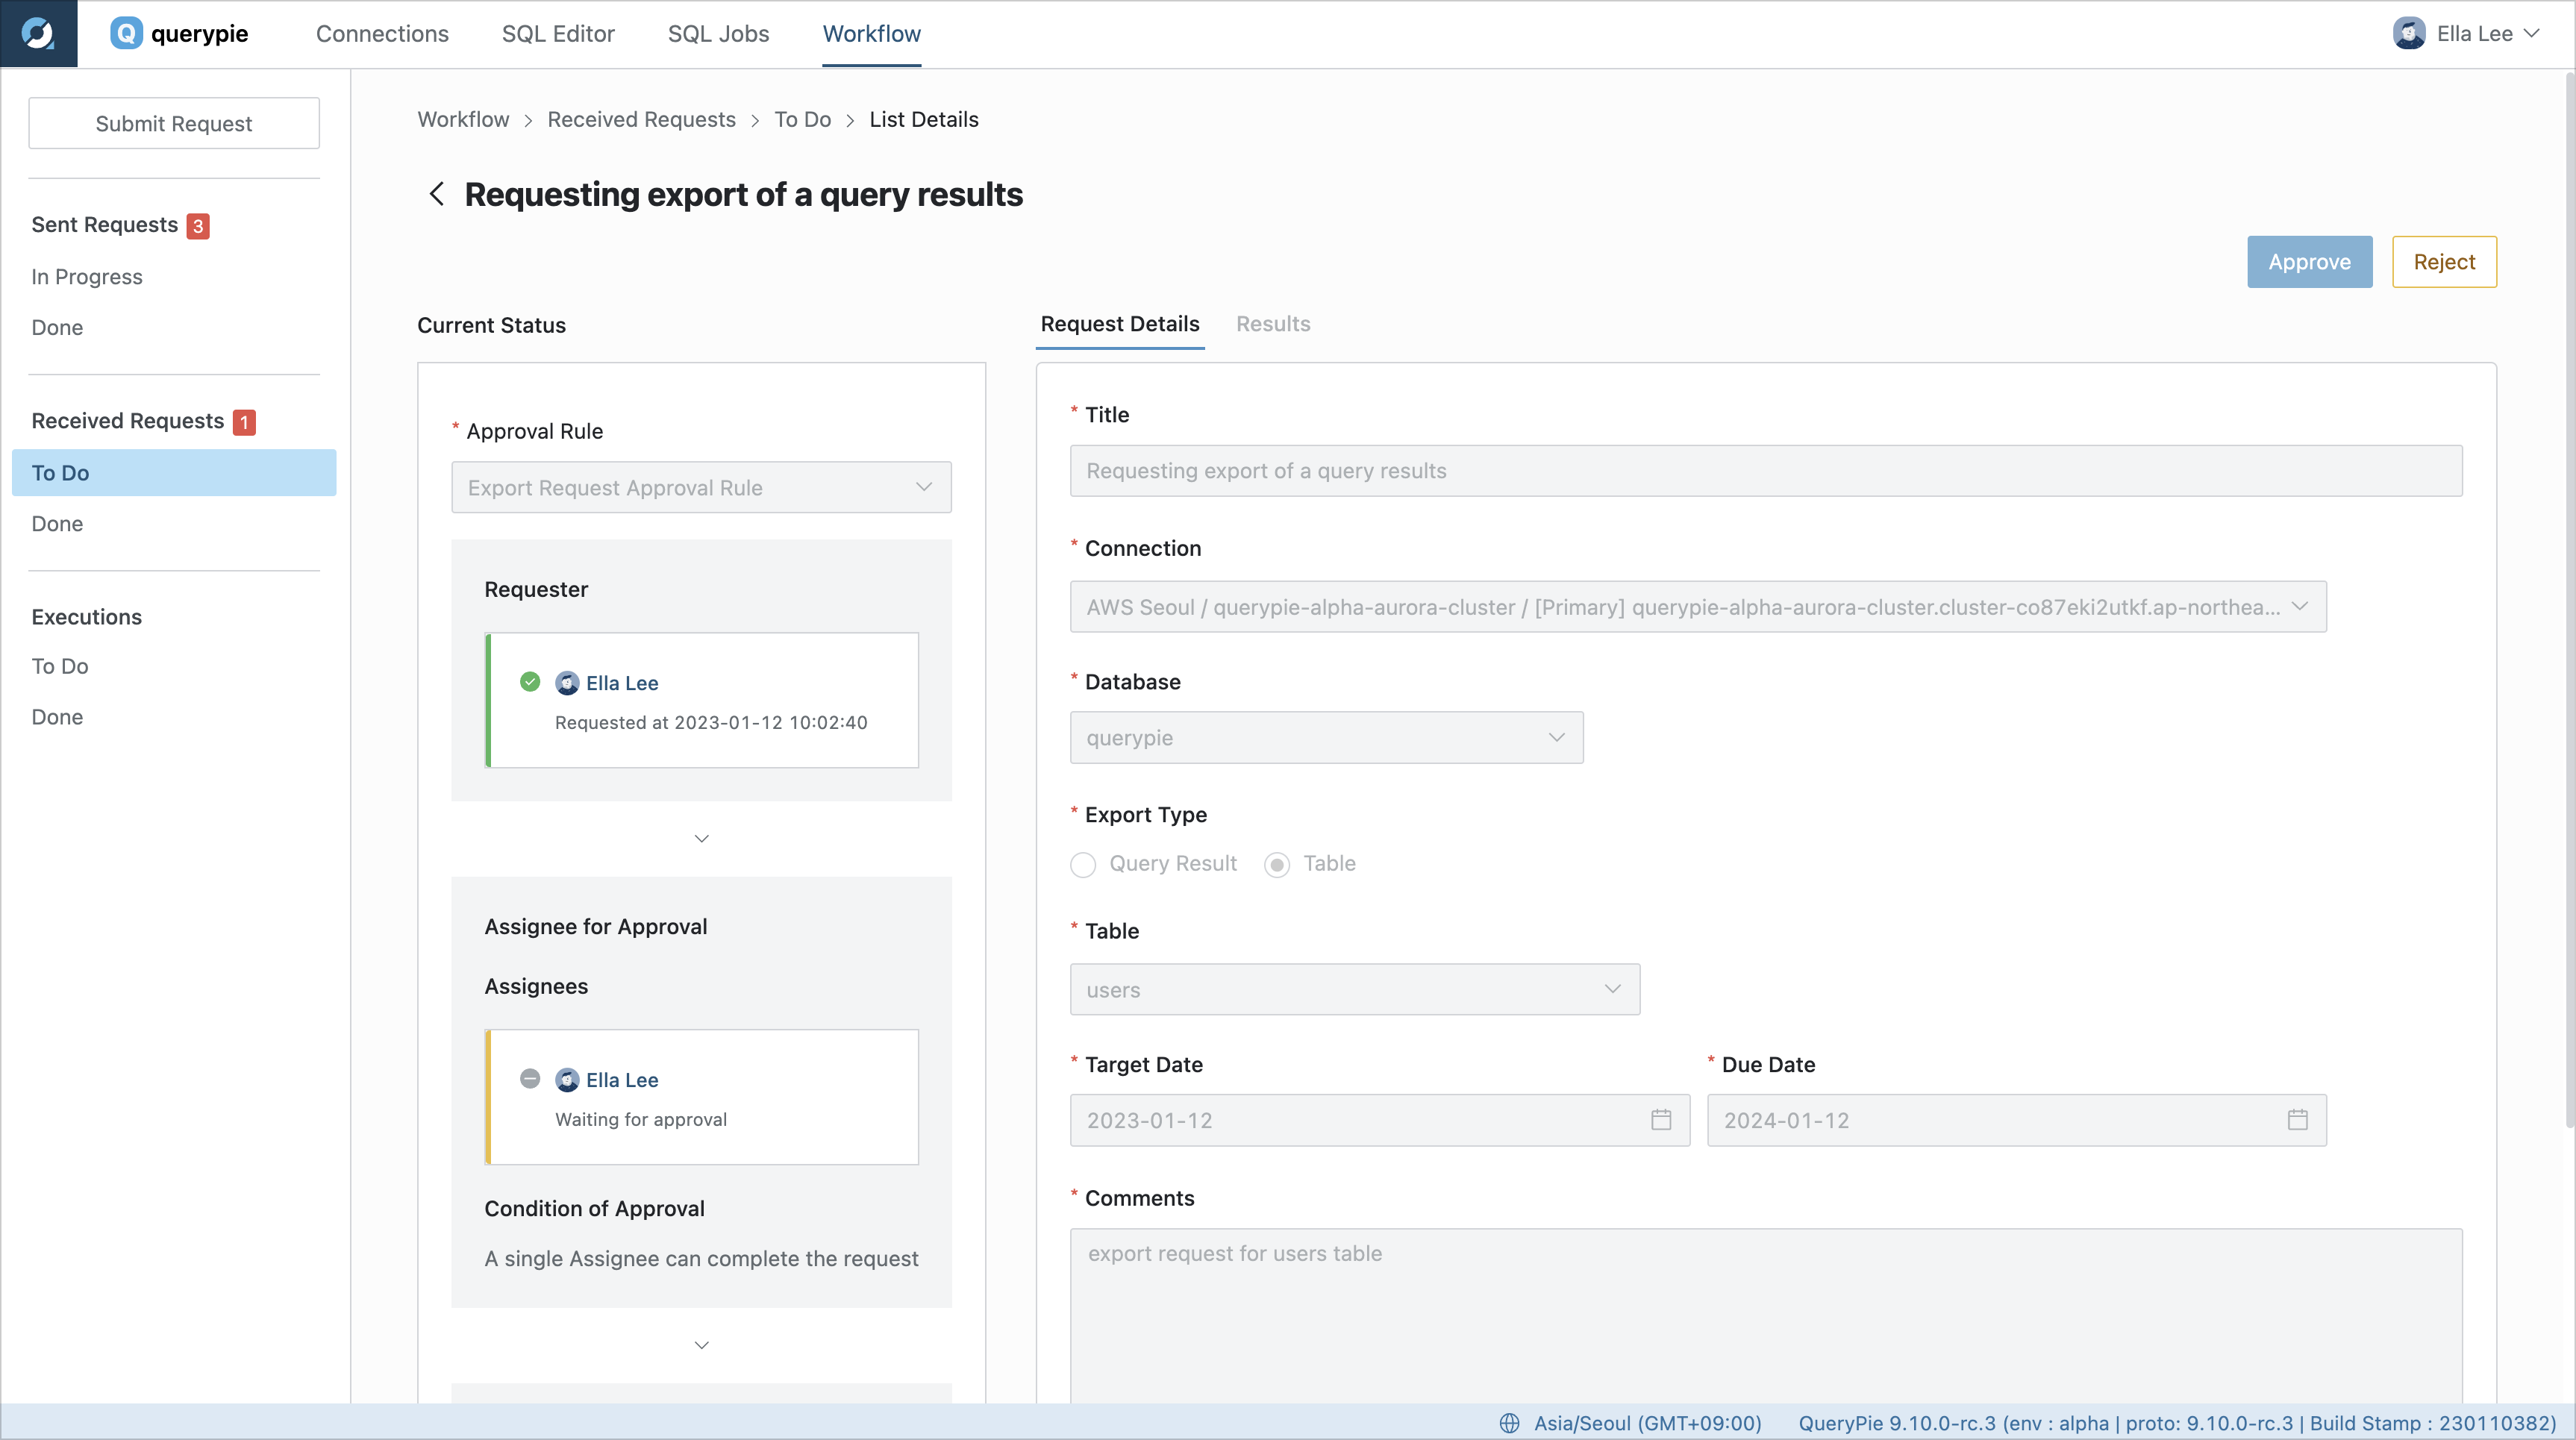Open requester Ella Lee name link
The image size is (2576, 1440).
tap(622, 683)
